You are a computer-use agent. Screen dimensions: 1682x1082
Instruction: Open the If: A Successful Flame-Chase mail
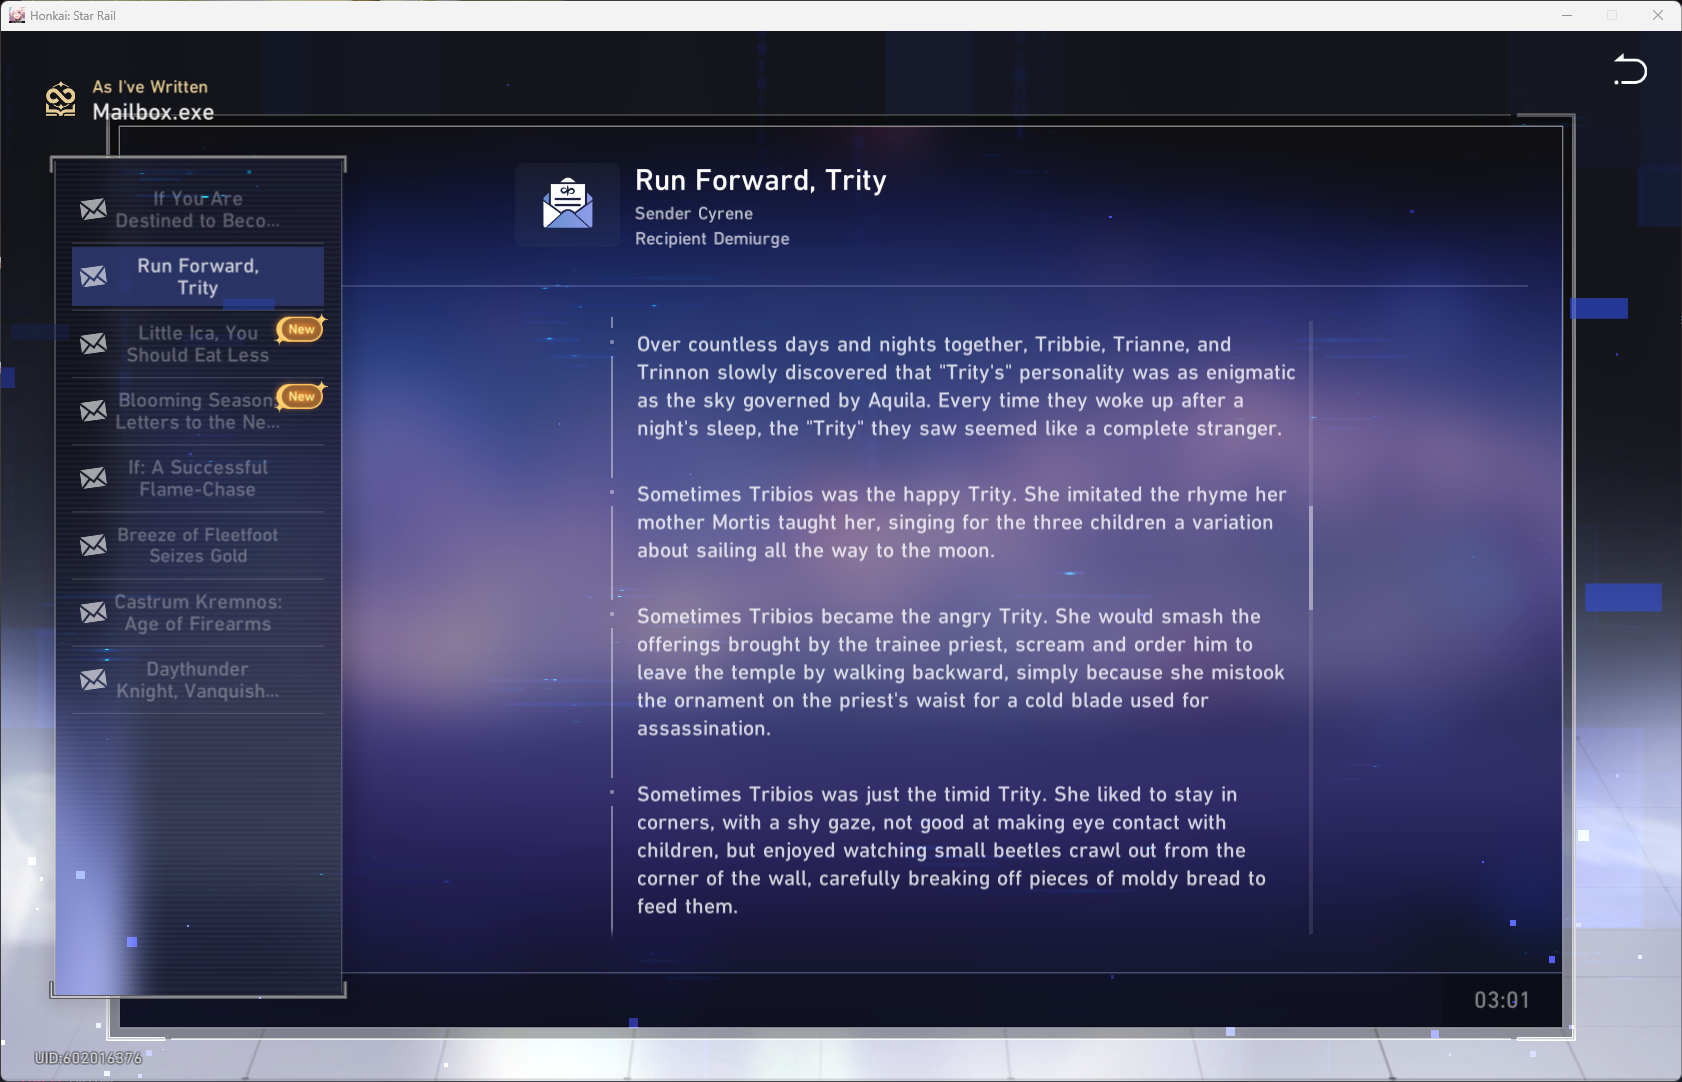tap(198, 478)
